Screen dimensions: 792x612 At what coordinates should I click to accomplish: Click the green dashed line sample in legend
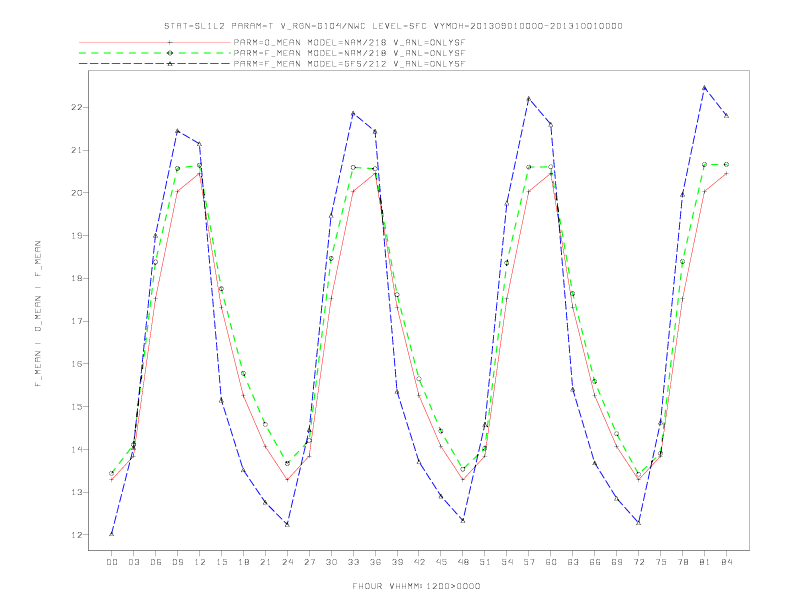[155, 53]
